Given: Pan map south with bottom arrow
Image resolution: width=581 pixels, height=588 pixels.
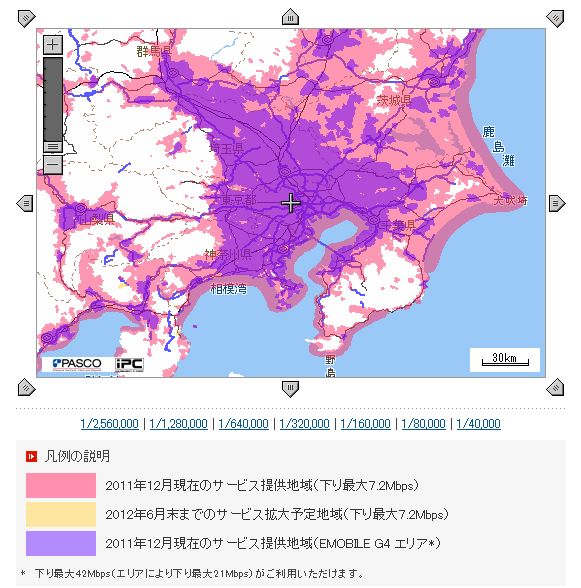Looking at the screenshot, I should point(290,388).
